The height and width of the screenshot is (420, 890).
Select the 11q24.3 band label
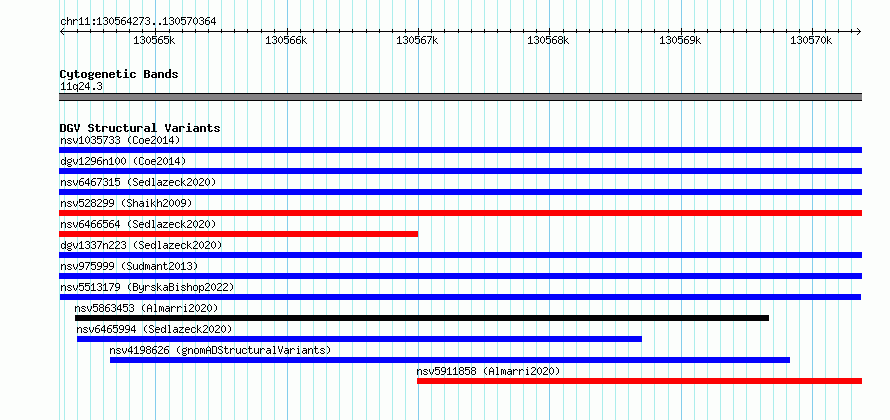pos(81,87)
